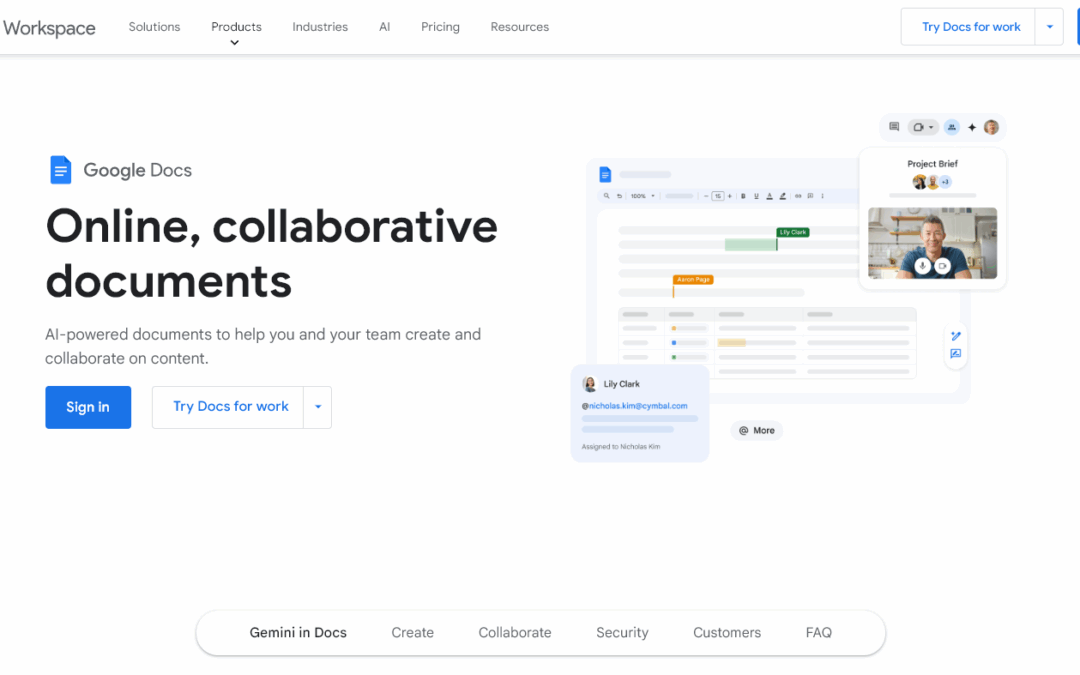The height and width of the screenshot is (675, 1080).
Task: Click the blue Sign in button
Action: point(88,407)
